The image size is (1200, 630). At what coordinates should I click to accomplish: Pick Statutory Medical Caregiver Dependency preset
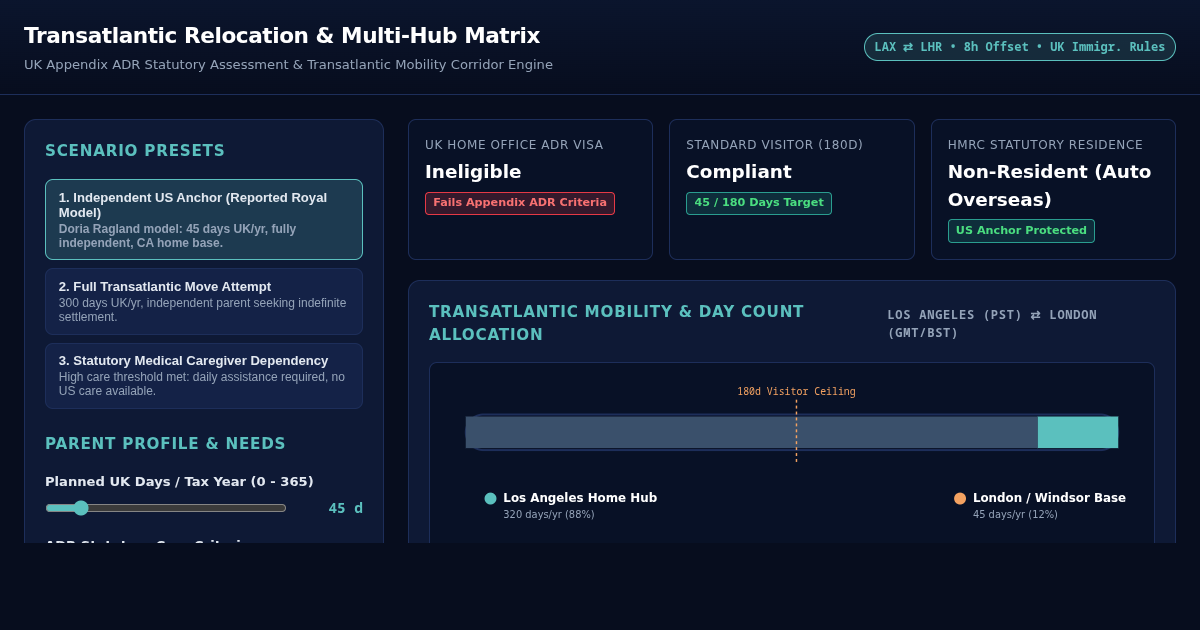point(204,376)
